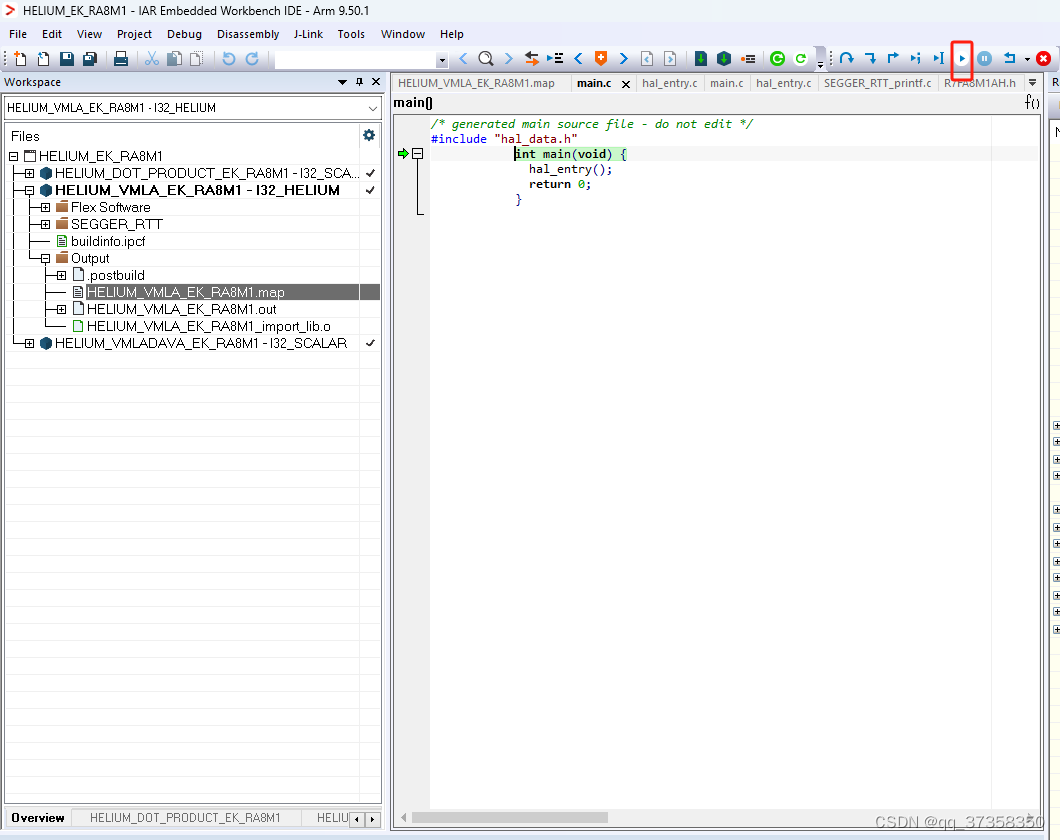Select the Overview workspace tab
1060x840 pixels.
coord(38,818)
